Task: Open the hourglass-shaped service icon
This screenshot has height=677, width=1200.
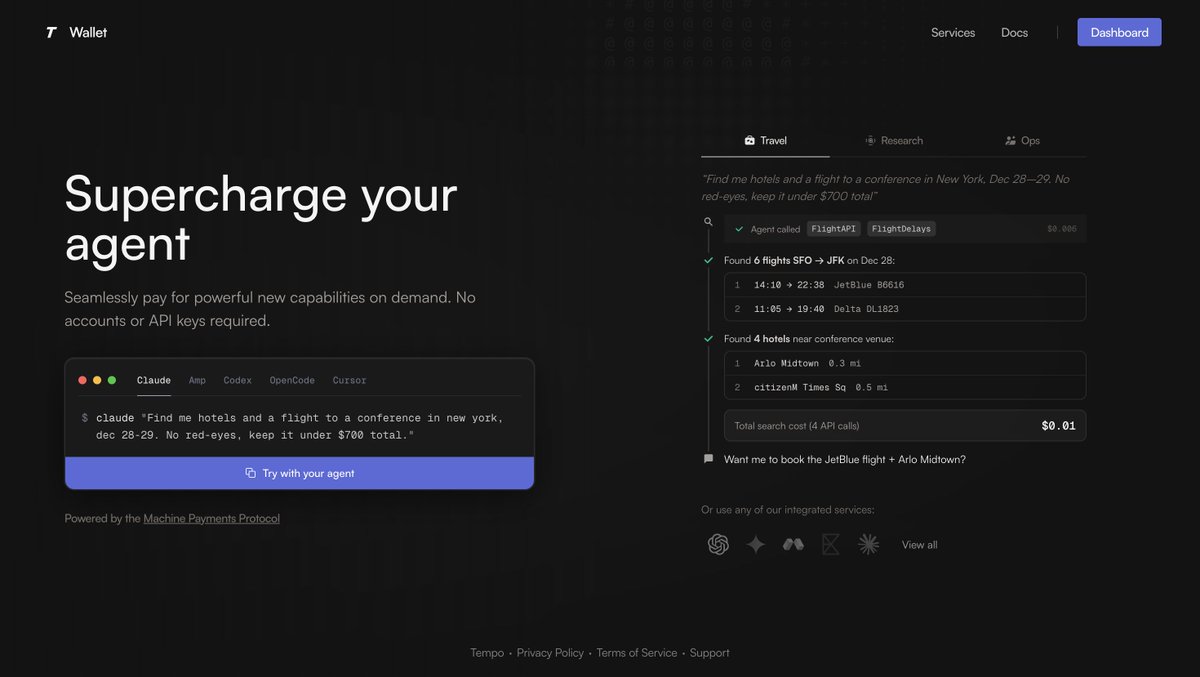Action: point(831,544)
